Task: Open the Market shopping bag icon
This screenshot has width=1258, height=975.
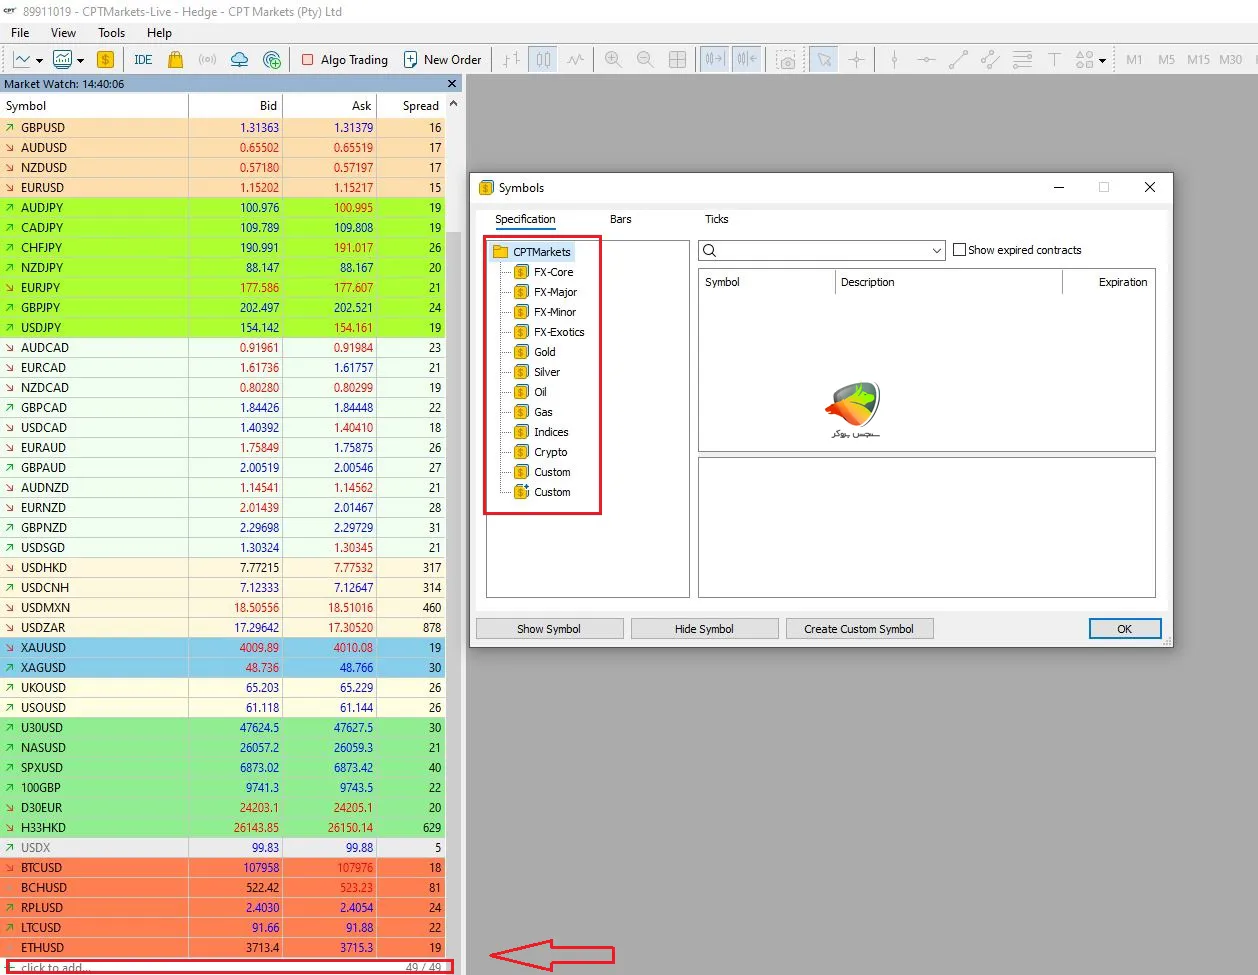Action: (x=176, y=60)
